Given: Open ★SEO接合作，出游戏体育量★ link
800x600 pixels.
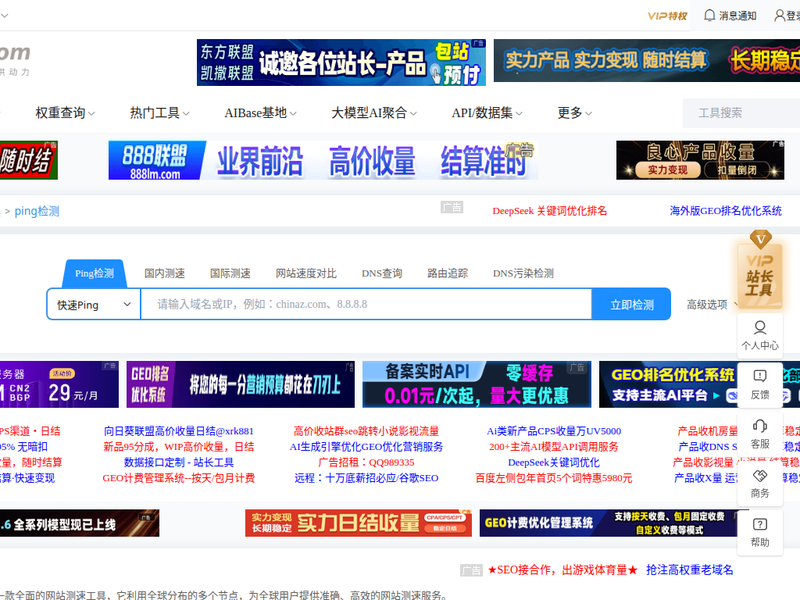Looking at the screenshot, I should (x=563, y=570).
